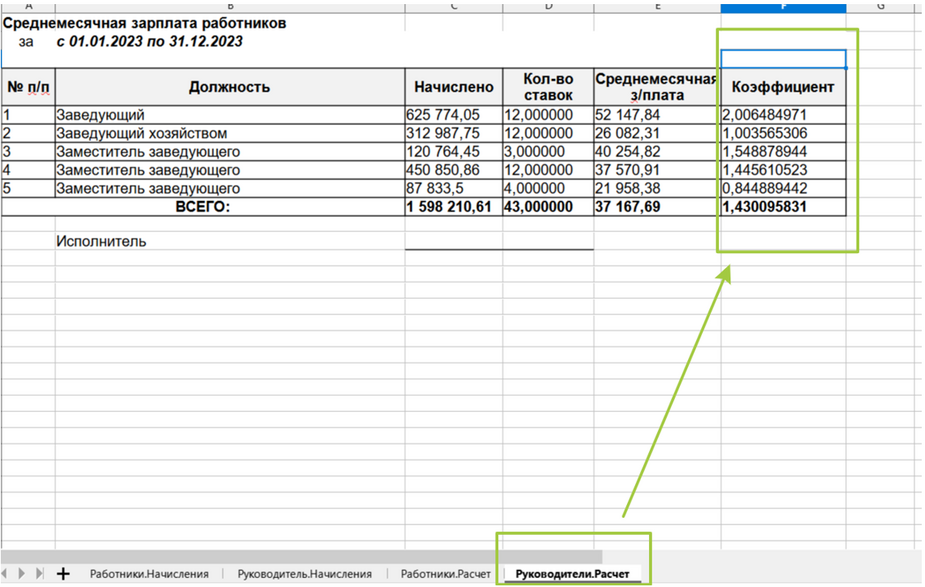Jump to last sheet tab arrow

[x=40, y=574]
